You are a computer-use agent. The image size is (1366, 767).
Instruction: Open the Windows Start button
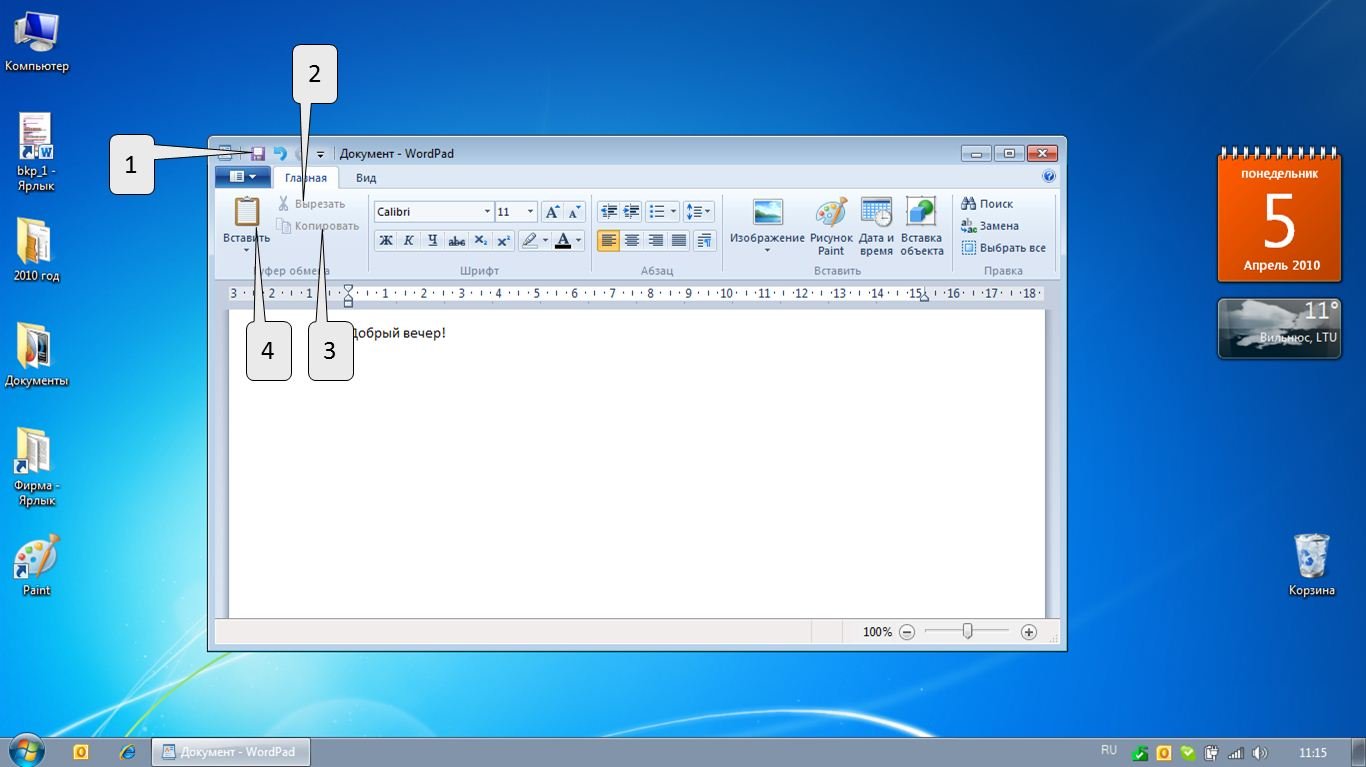26,750
